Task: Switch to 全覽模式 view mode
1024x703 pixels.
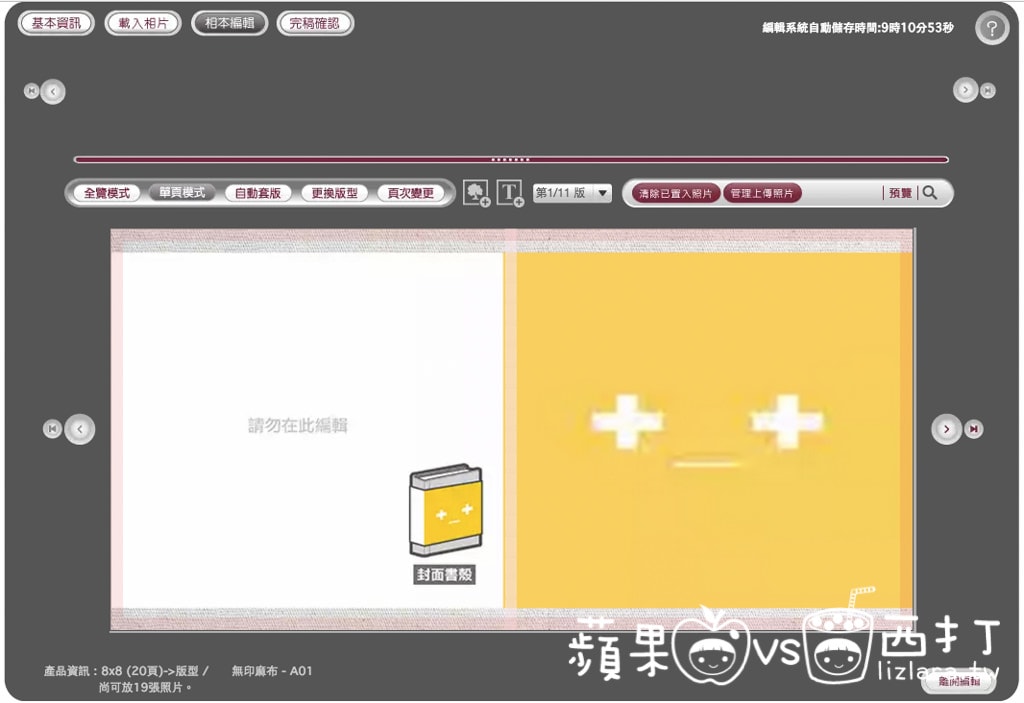Action: (106, 193)
